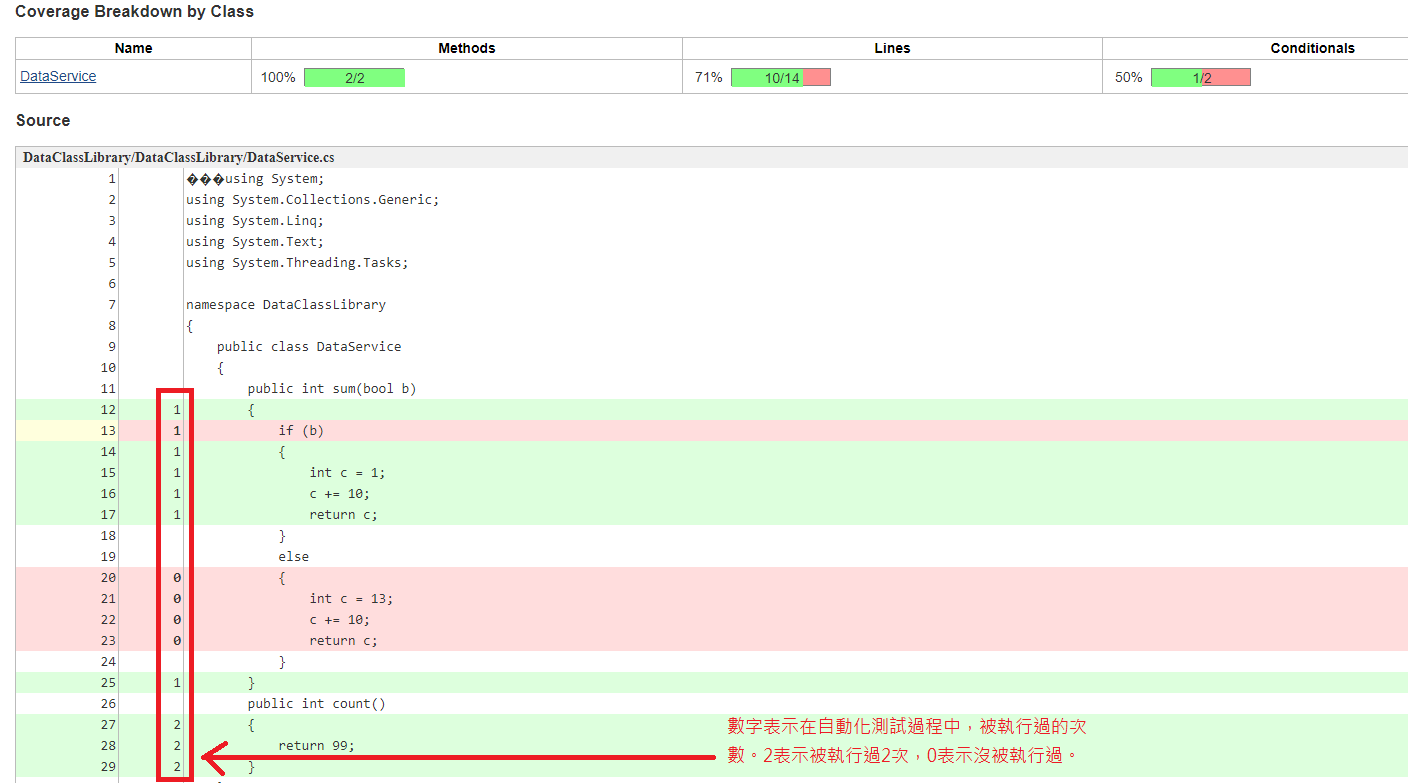The height and width of the screenshot is (783, 1408).
Task: Click line number 20
Action: point(108,578)
